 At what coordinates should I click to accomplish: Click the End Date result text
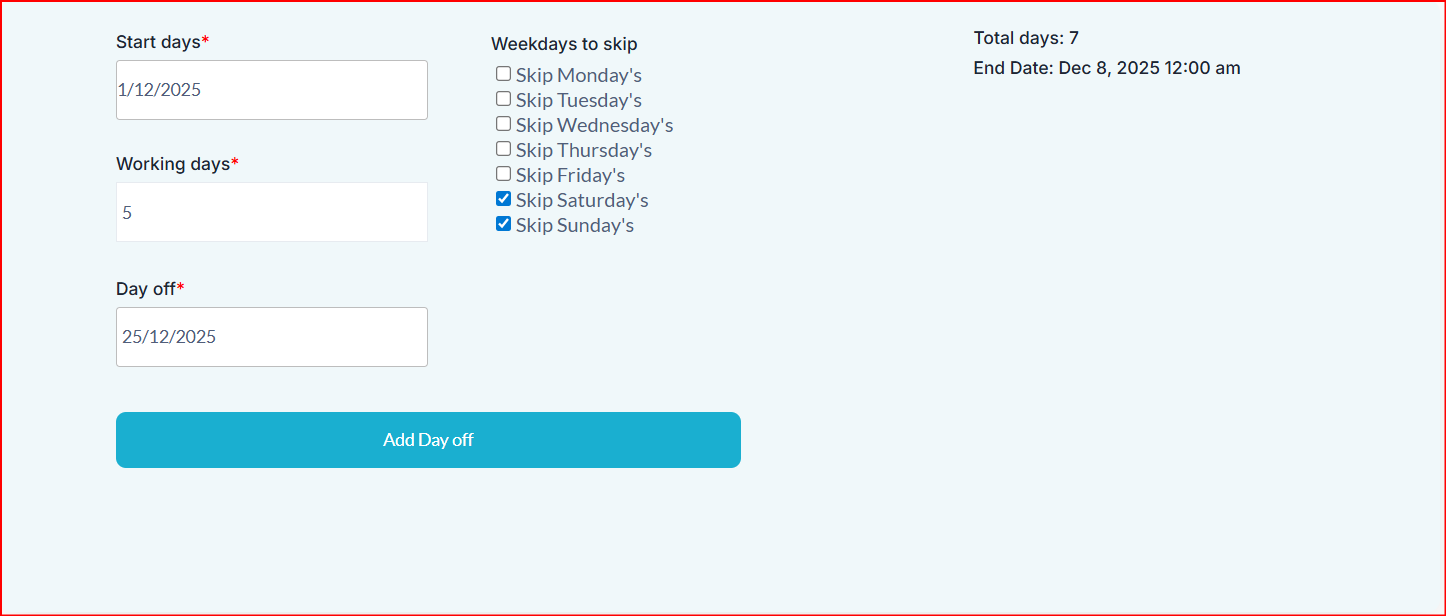[1106, 68]
